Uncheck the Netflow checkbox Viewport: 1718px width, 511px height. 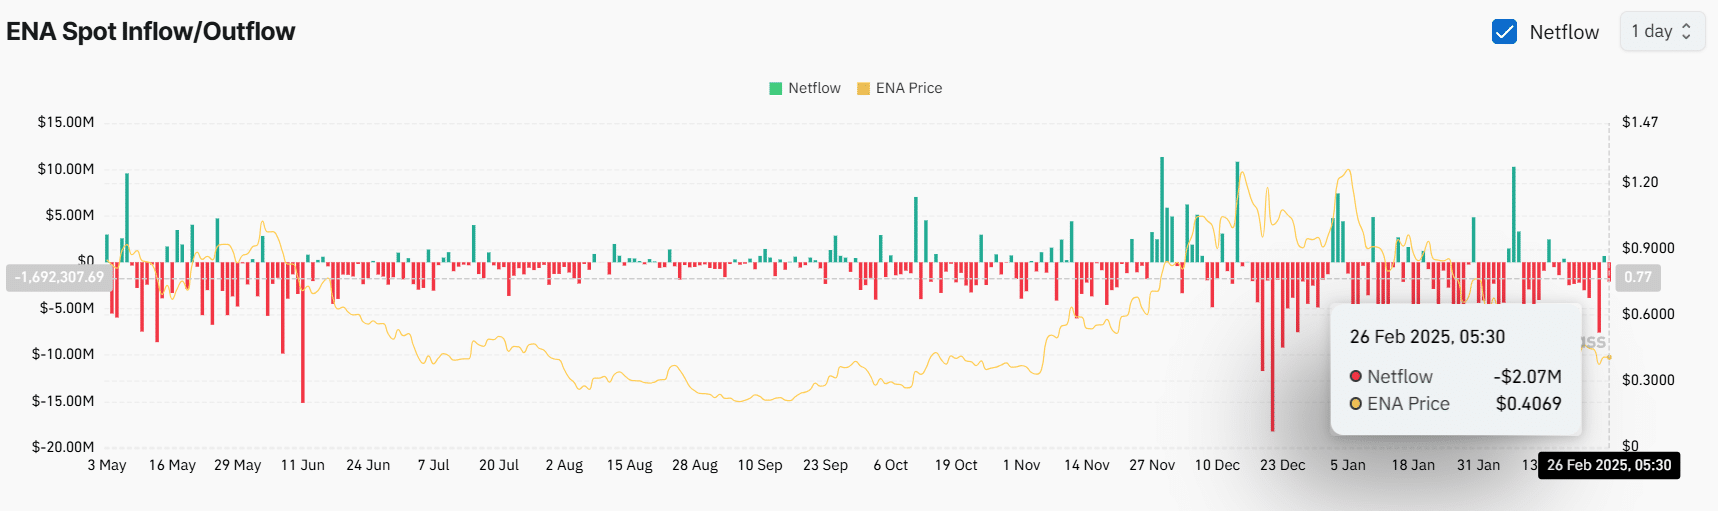(x=1504, y=32)
